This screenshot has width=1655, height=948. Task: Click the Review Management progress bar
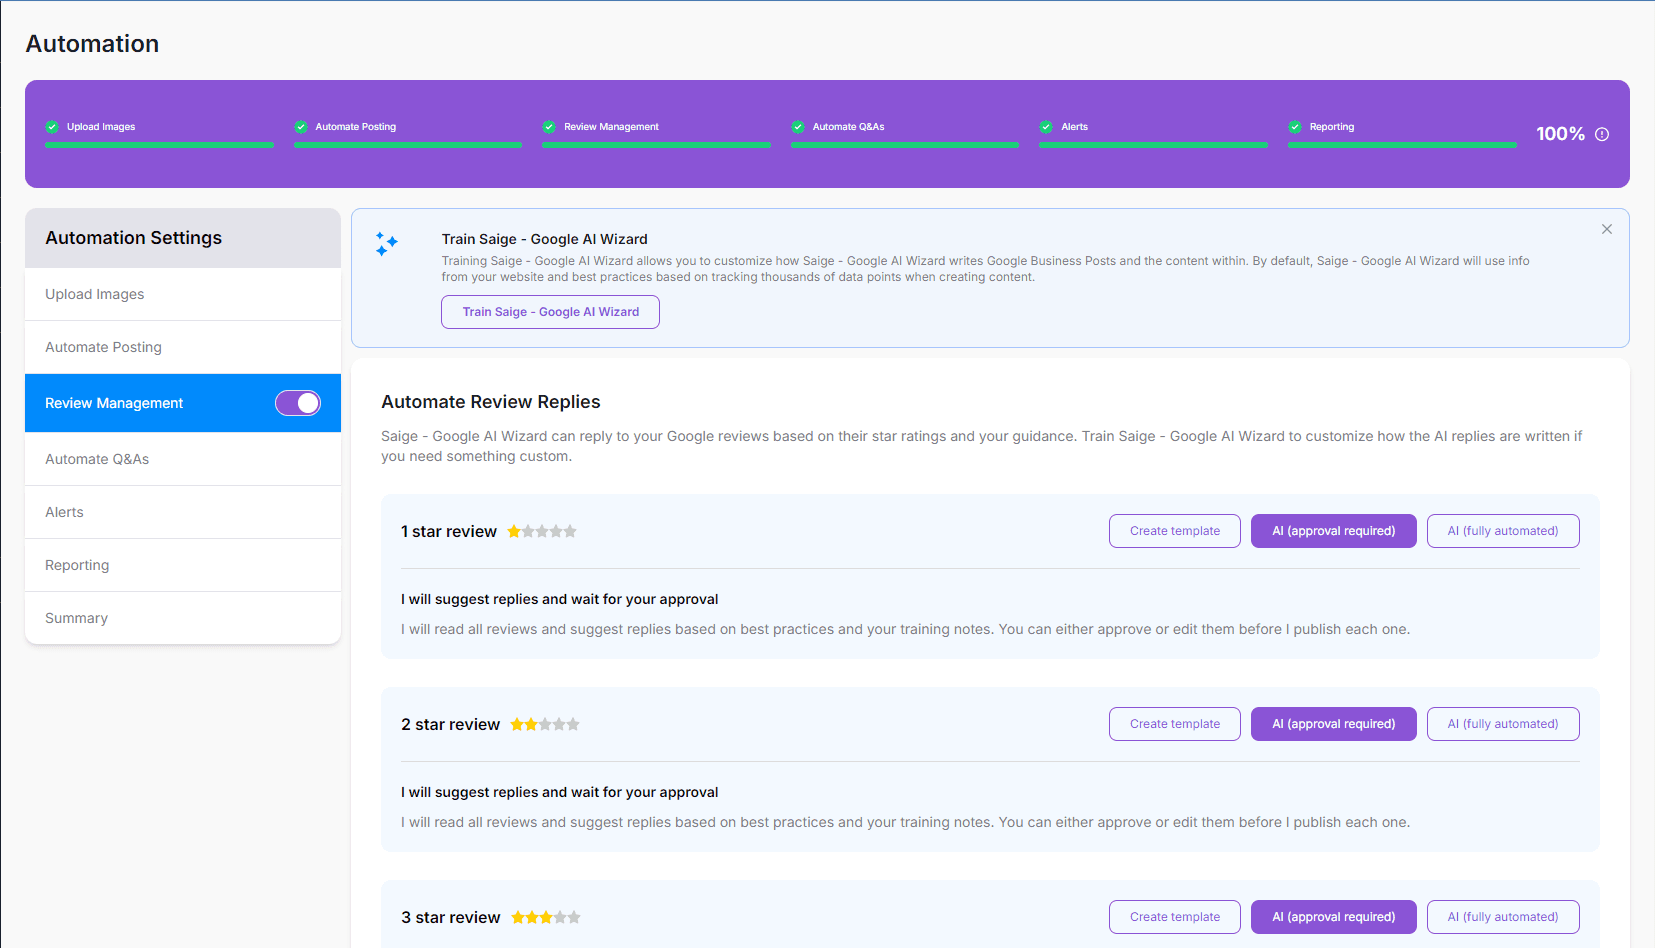pos(656,145)
